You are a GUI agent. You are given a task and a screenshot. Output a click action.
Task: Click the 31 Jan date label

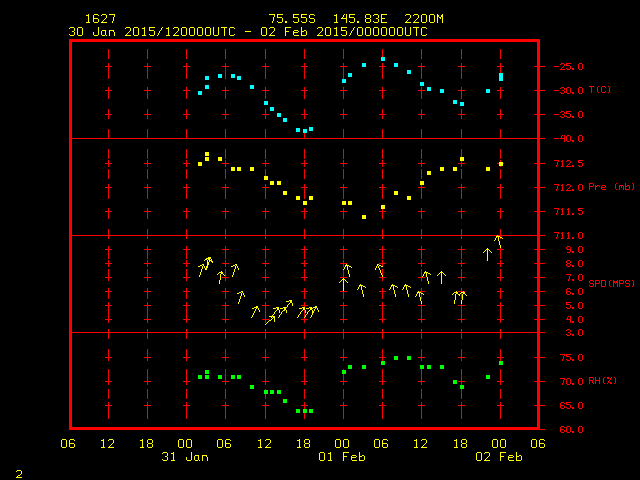[x=185, y=457]
